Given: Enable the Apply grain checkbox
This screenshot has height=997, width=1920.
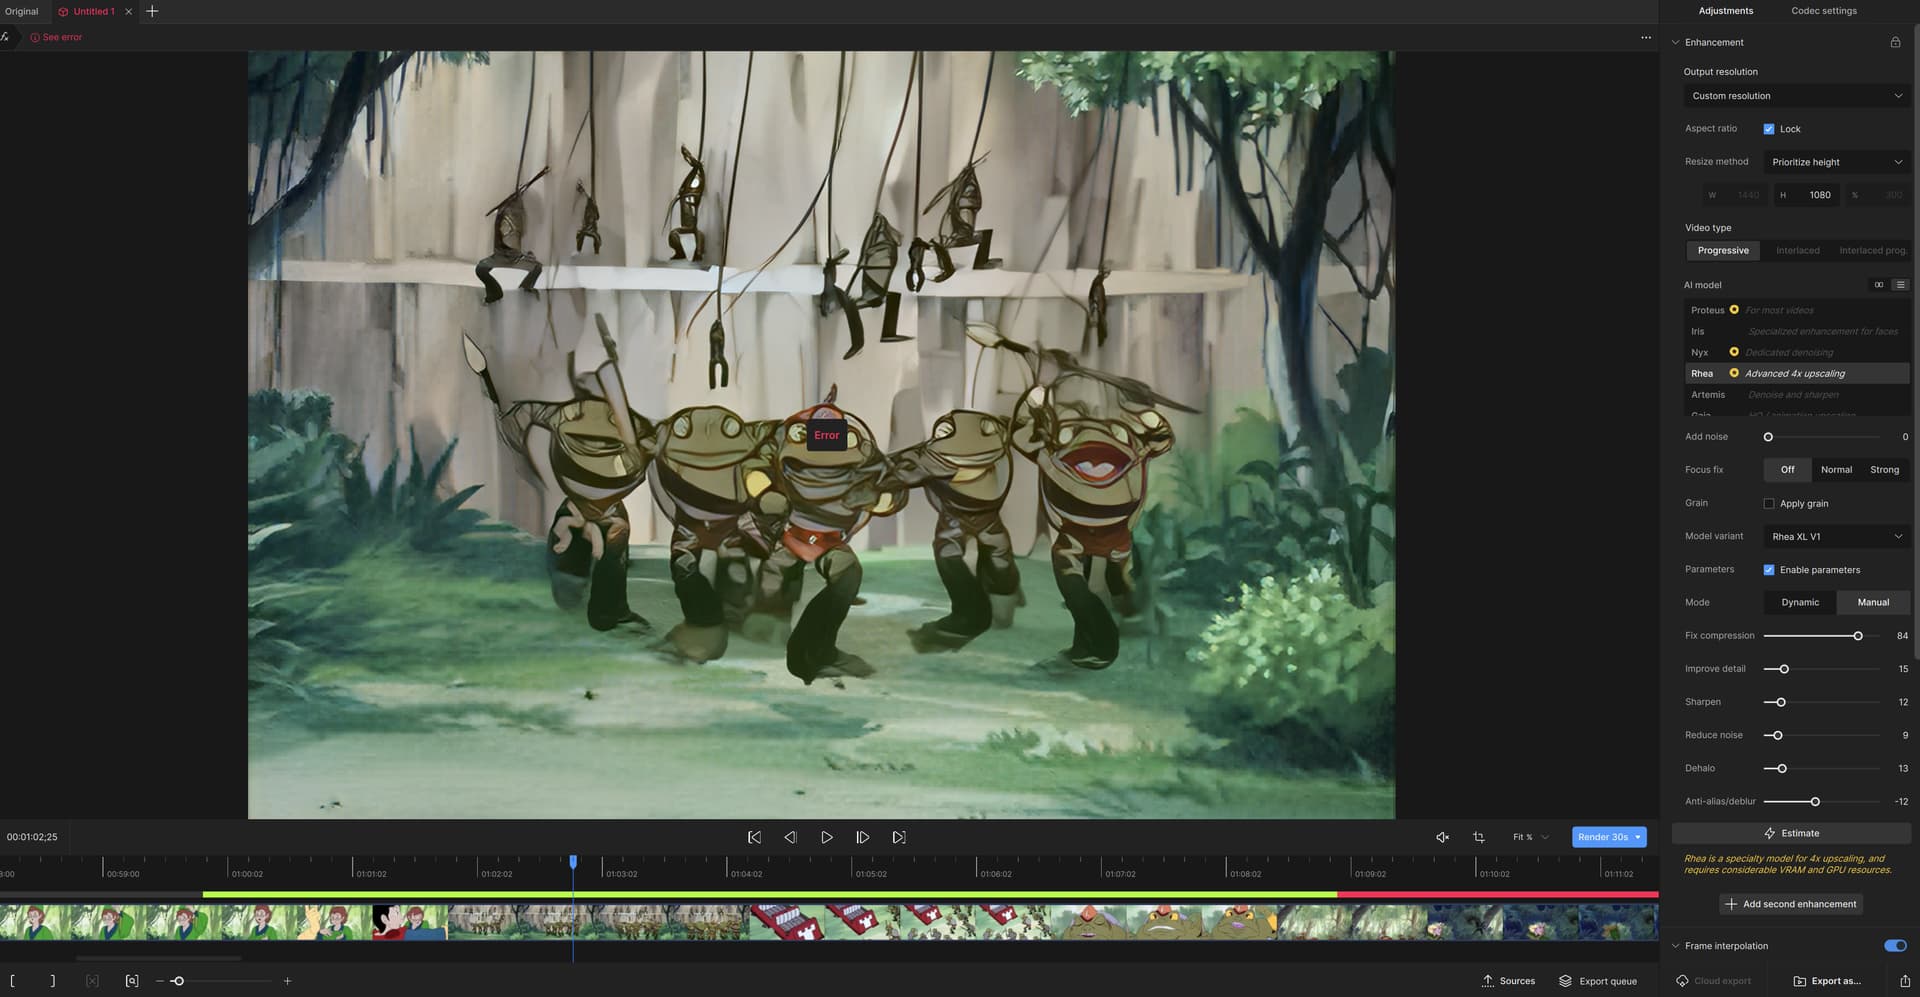Looking at the screenshot, I should coord(1768,504).
